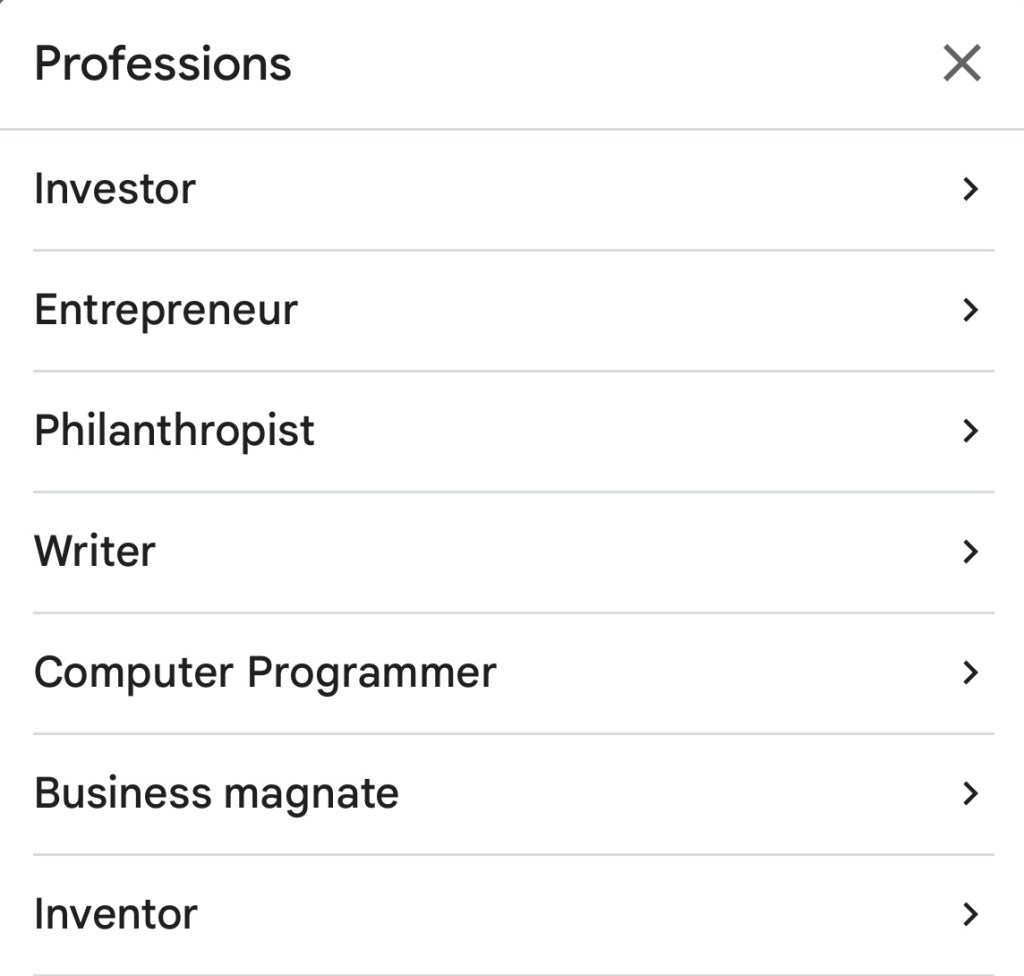Screen dimensions: 1024x976
Task: Click the Professions panel title
Action: [163, 65]
